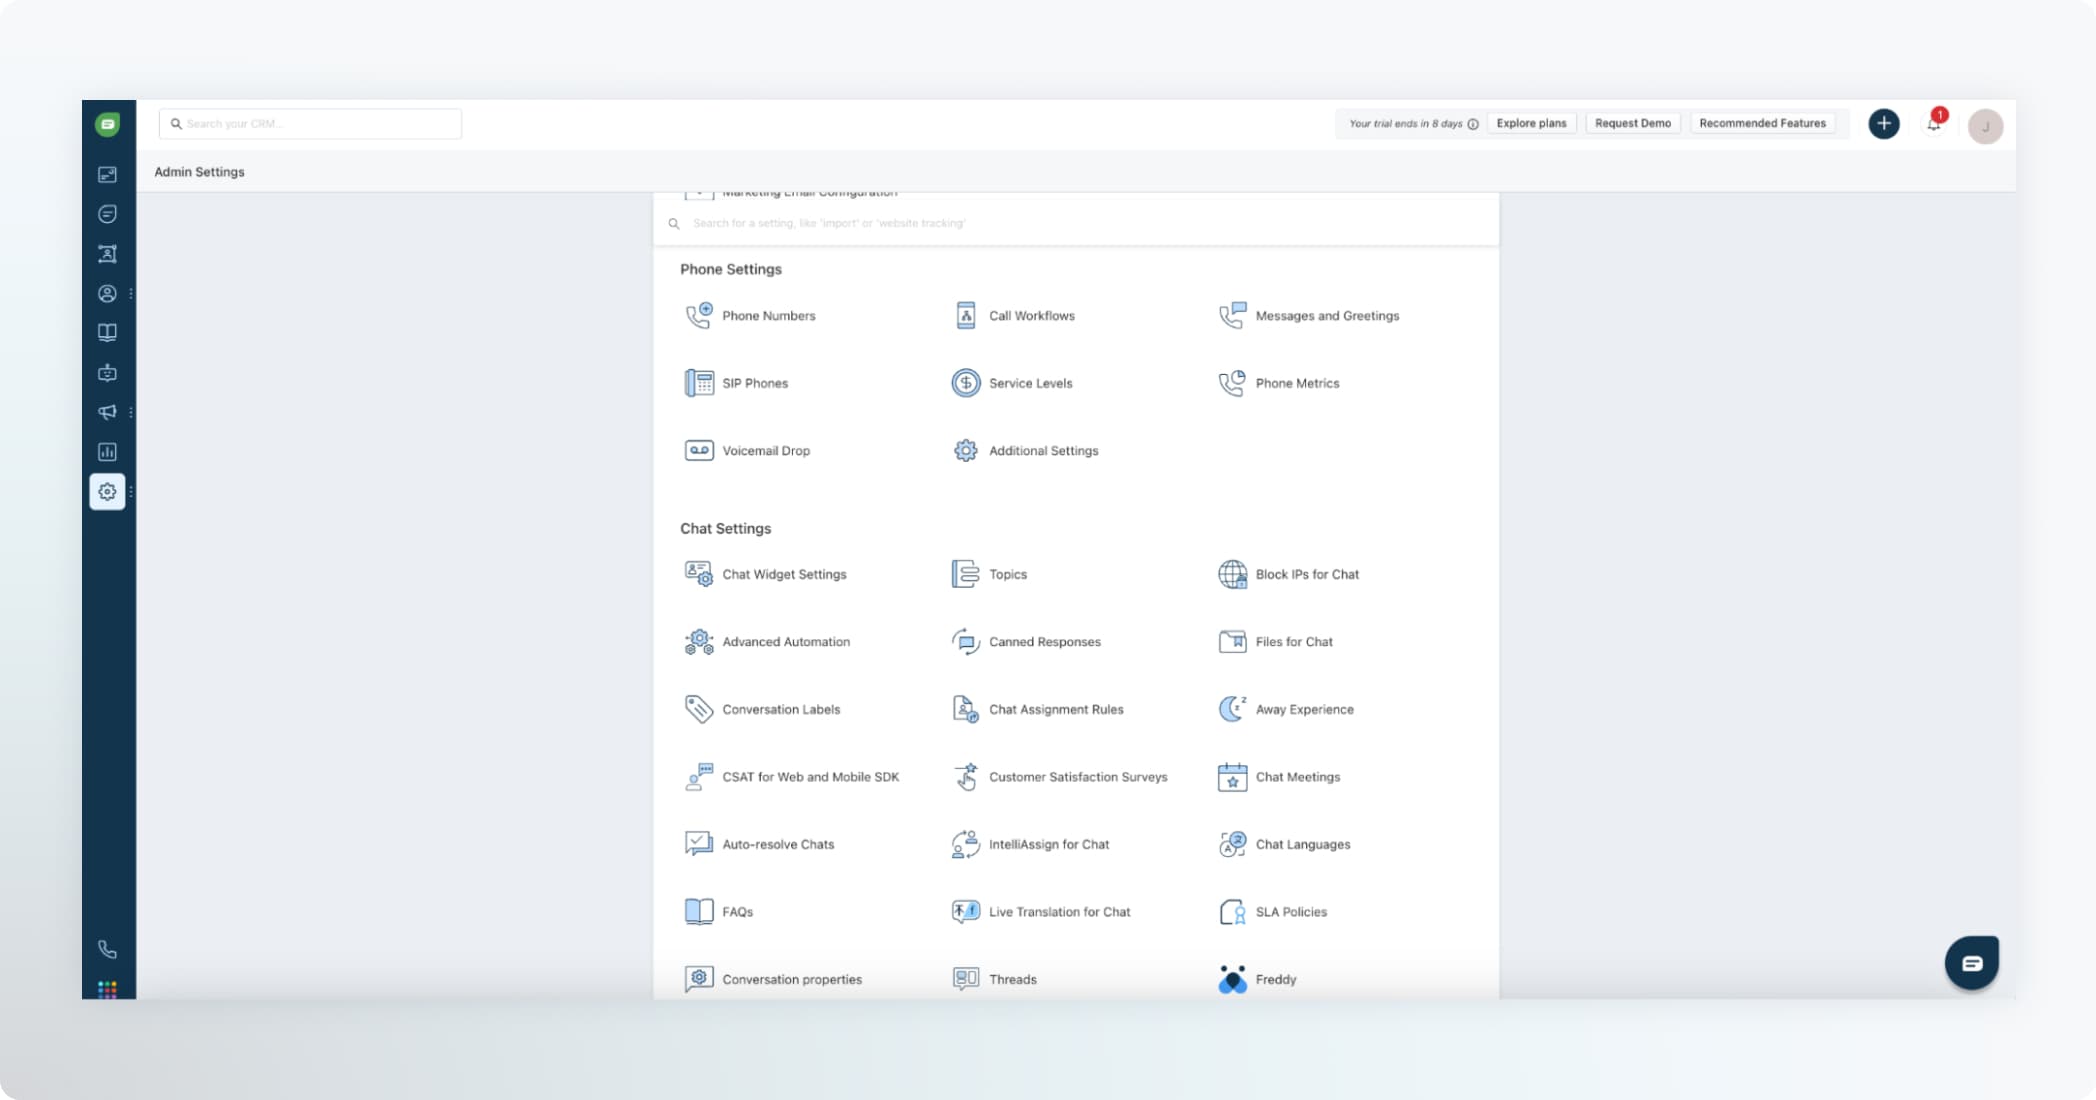Click the Service Levels icon

click(x=965, y=383)
